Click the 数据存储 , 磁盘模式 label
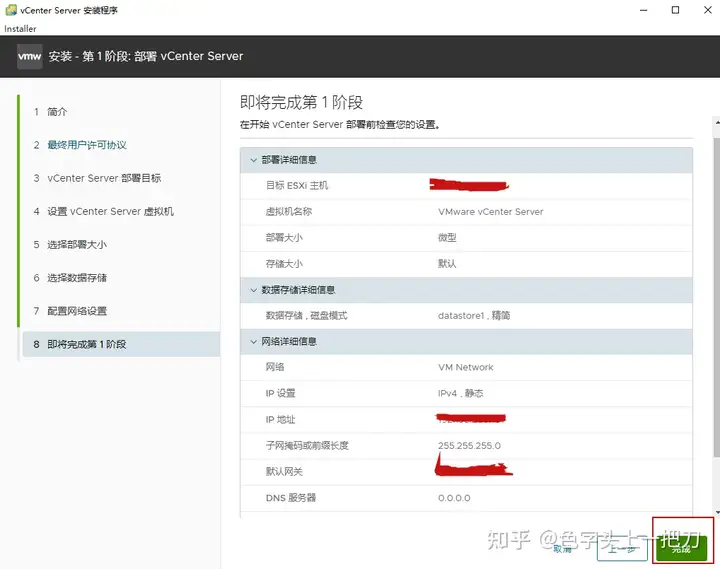 tap(306, 315)
